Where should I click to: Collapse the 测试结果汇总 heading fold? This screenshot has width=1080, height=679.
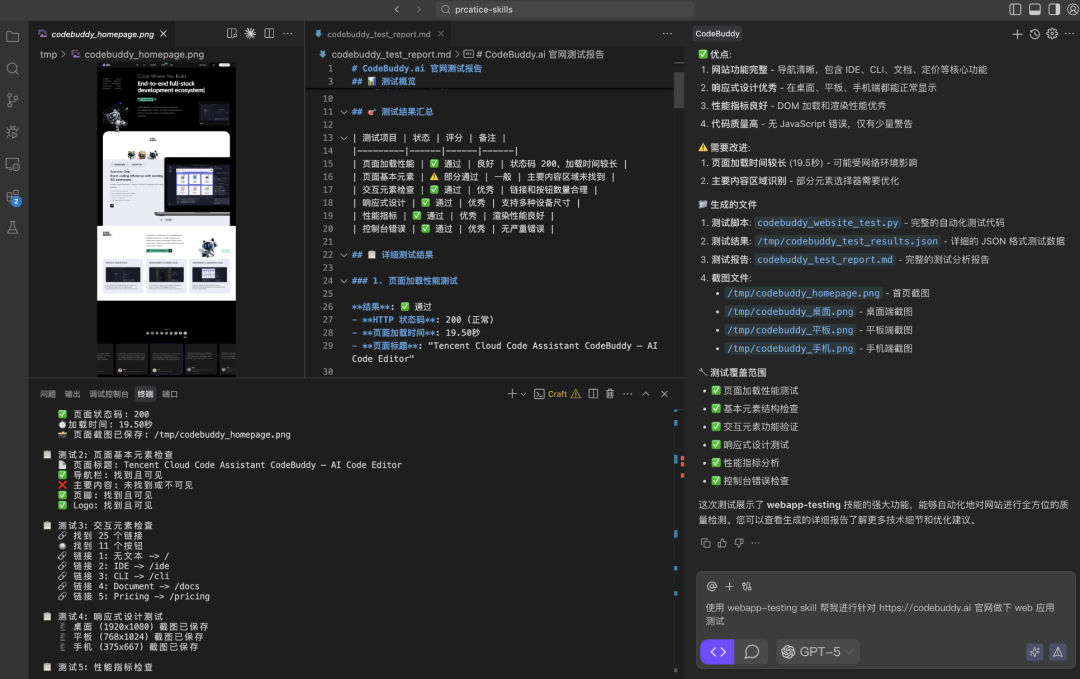tap(343, 112)
